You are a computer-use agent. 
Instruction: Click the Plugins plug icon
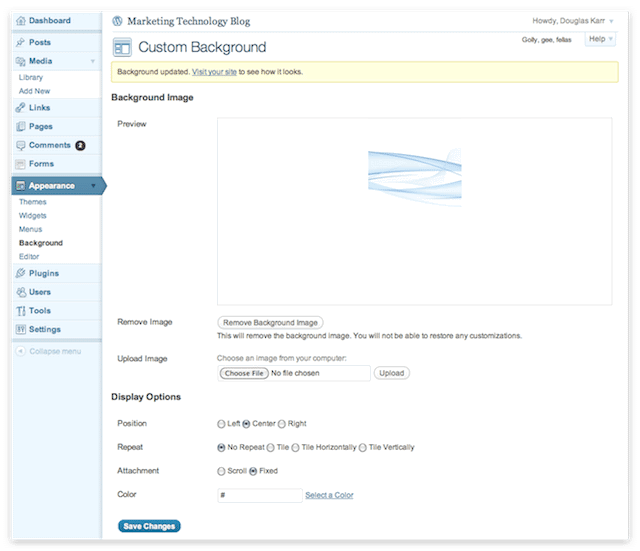[20, 273]
